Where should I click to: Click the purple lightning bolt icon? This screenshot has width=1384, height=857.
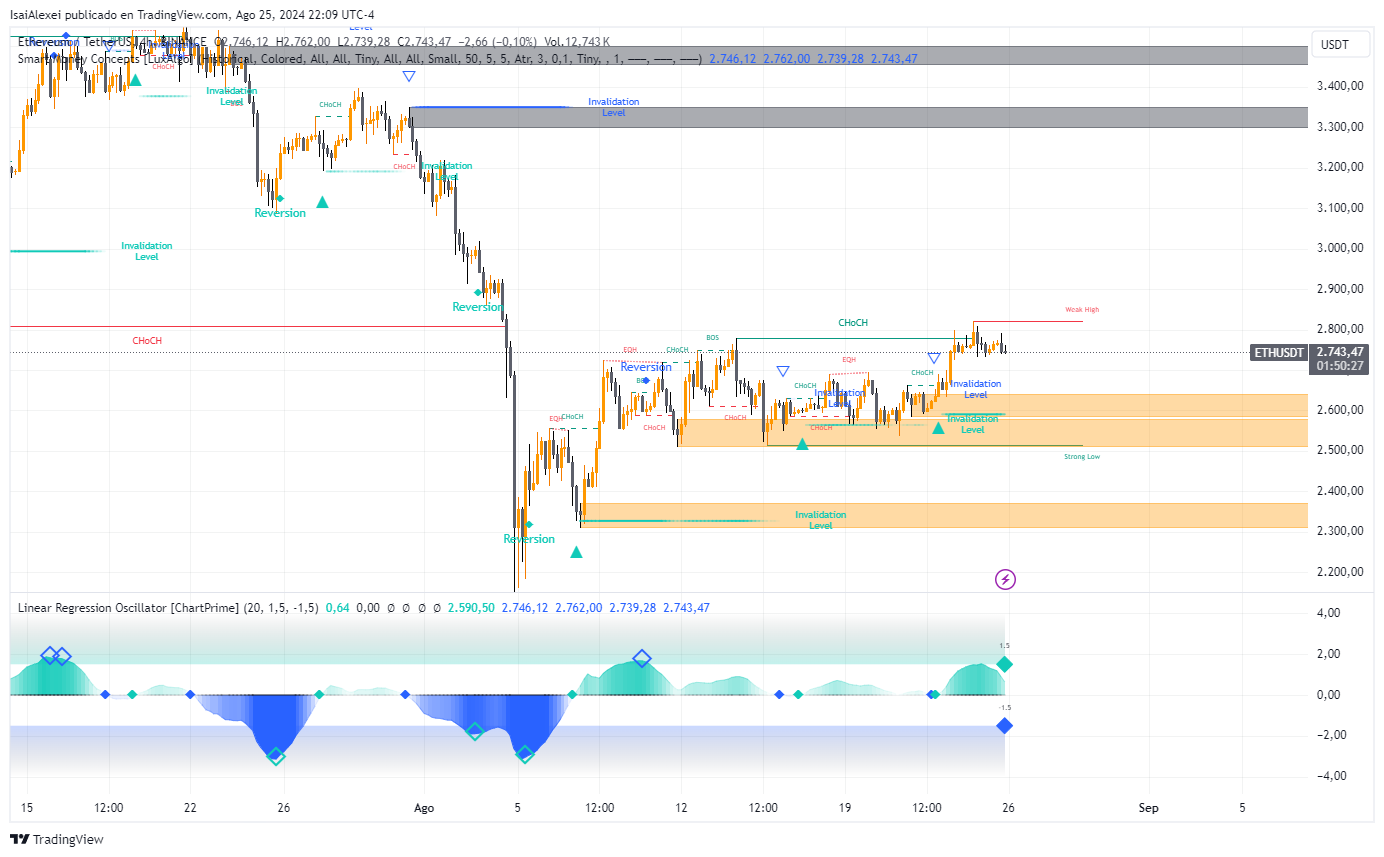pyautogui.click(x=1005, y=579)
